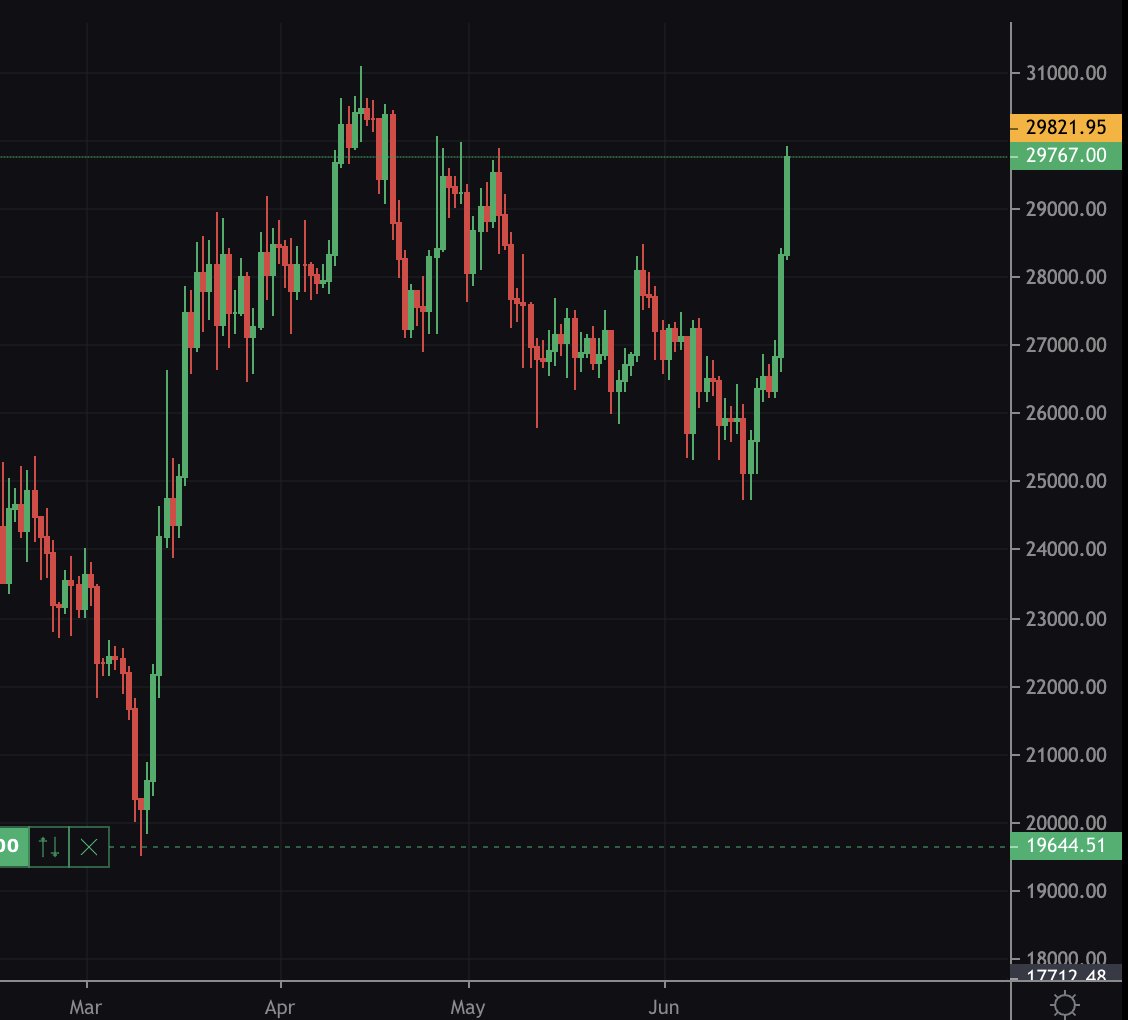Click the 26000.00 price axis label

pos(1065,413)
